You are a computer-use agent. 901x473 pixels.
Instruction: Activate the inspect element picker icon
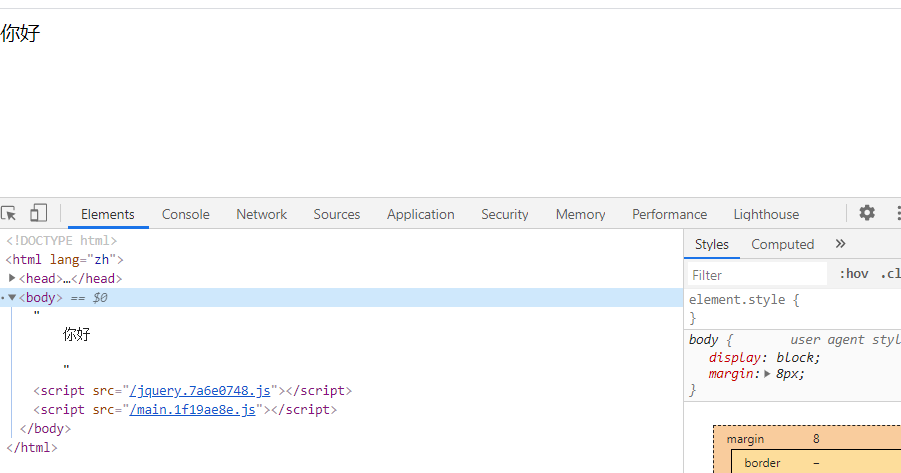pos(9,213)
